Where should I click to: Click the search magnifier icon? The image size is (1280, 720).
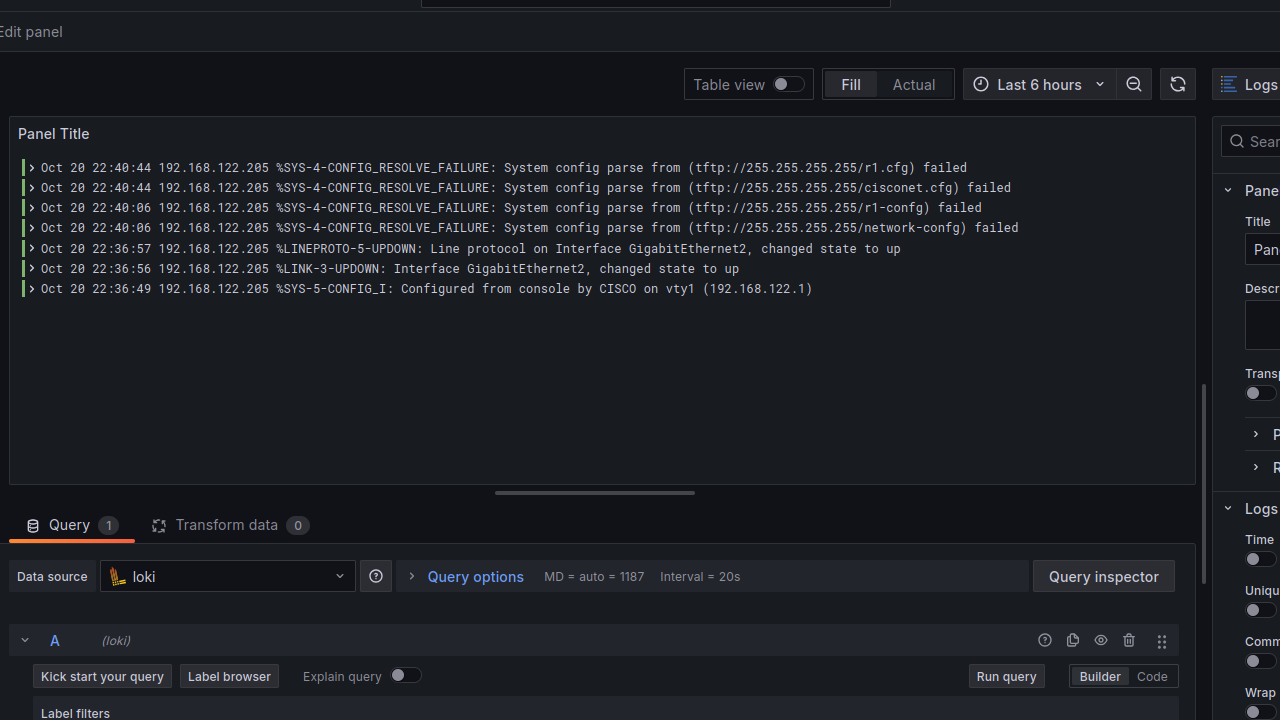(1237, 141)
